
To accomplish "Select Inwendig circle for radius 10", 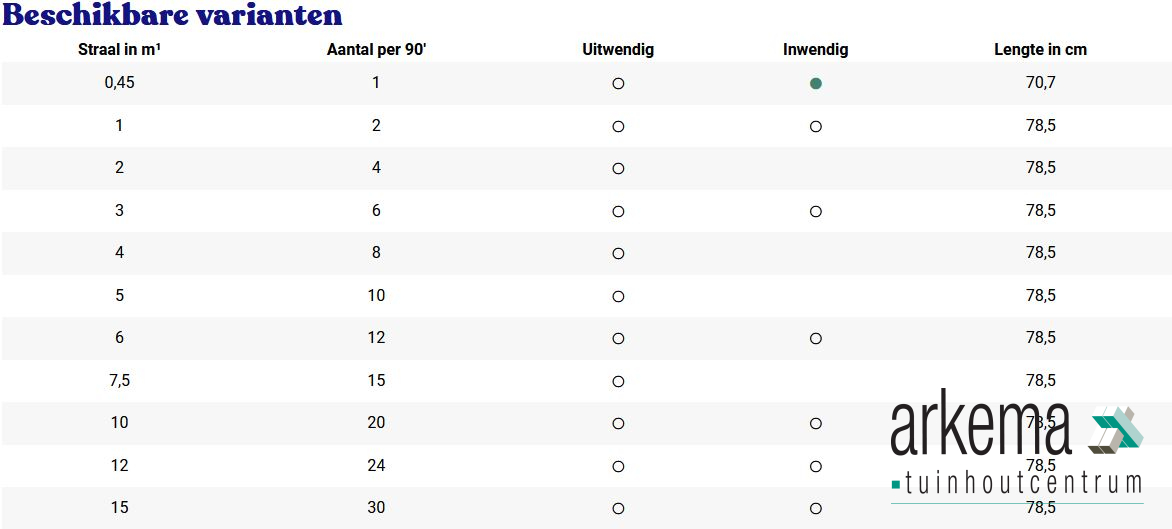I will point(815,424).
